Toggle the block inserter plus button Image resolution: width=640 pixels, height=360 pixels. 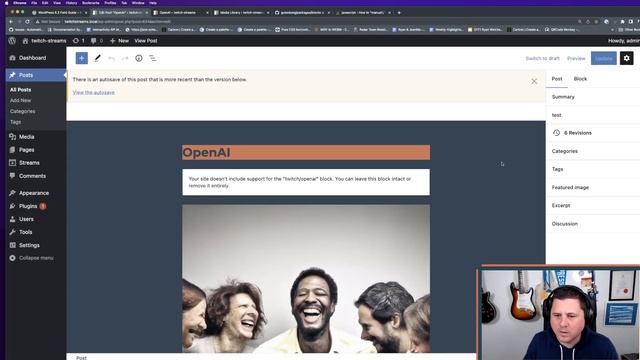82,58
